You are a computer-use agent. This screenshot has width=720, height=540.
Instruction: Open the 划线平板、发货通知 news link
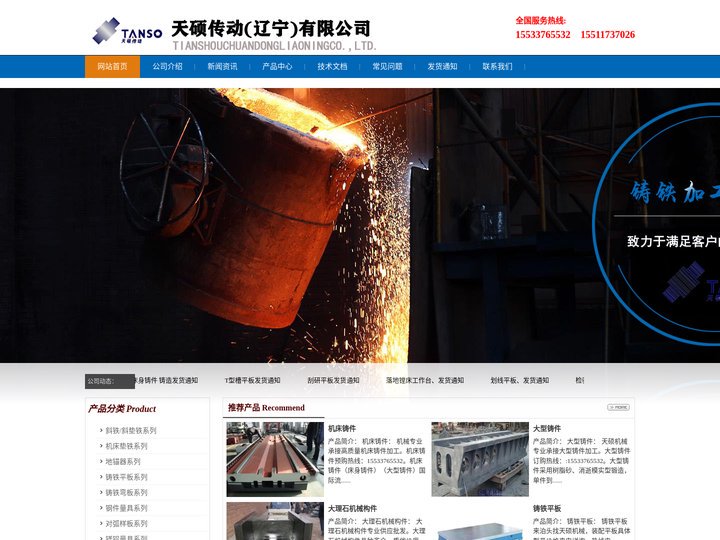[x=520, y=381]
